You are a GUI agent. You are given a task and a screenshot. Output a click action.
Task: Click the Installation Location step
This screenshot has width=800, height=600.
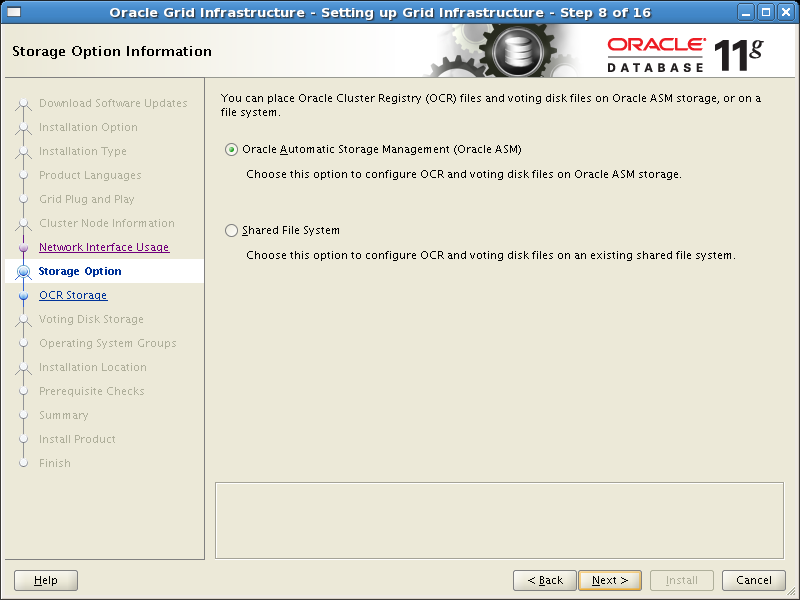click(x=93, y=367)
